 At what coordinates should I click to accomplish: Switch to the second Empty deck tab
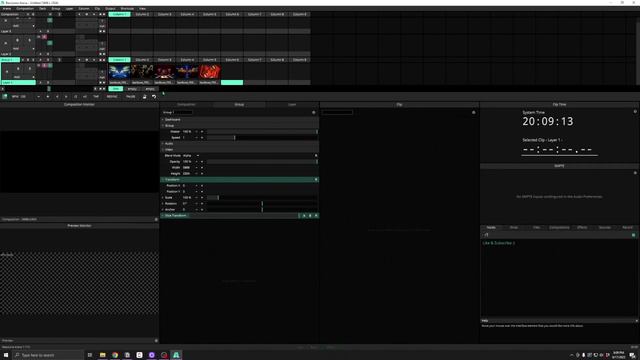[x=132, y=89]
